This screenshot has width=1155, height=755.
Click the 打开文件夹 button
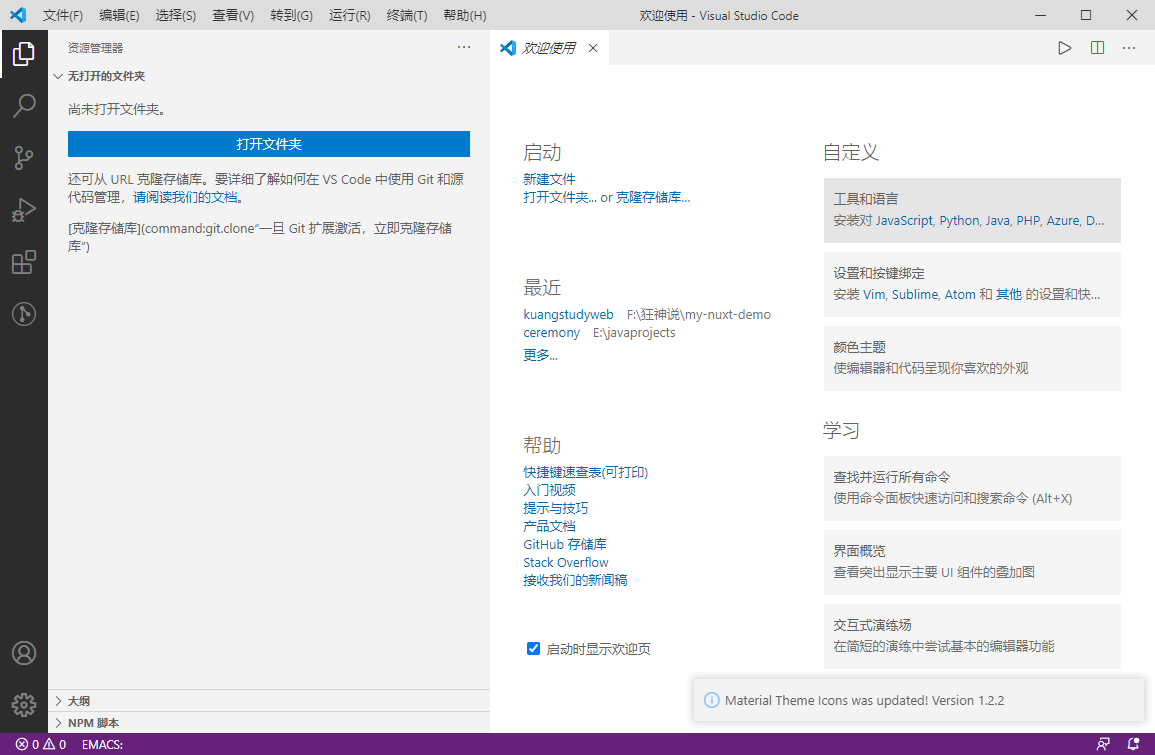269,144
